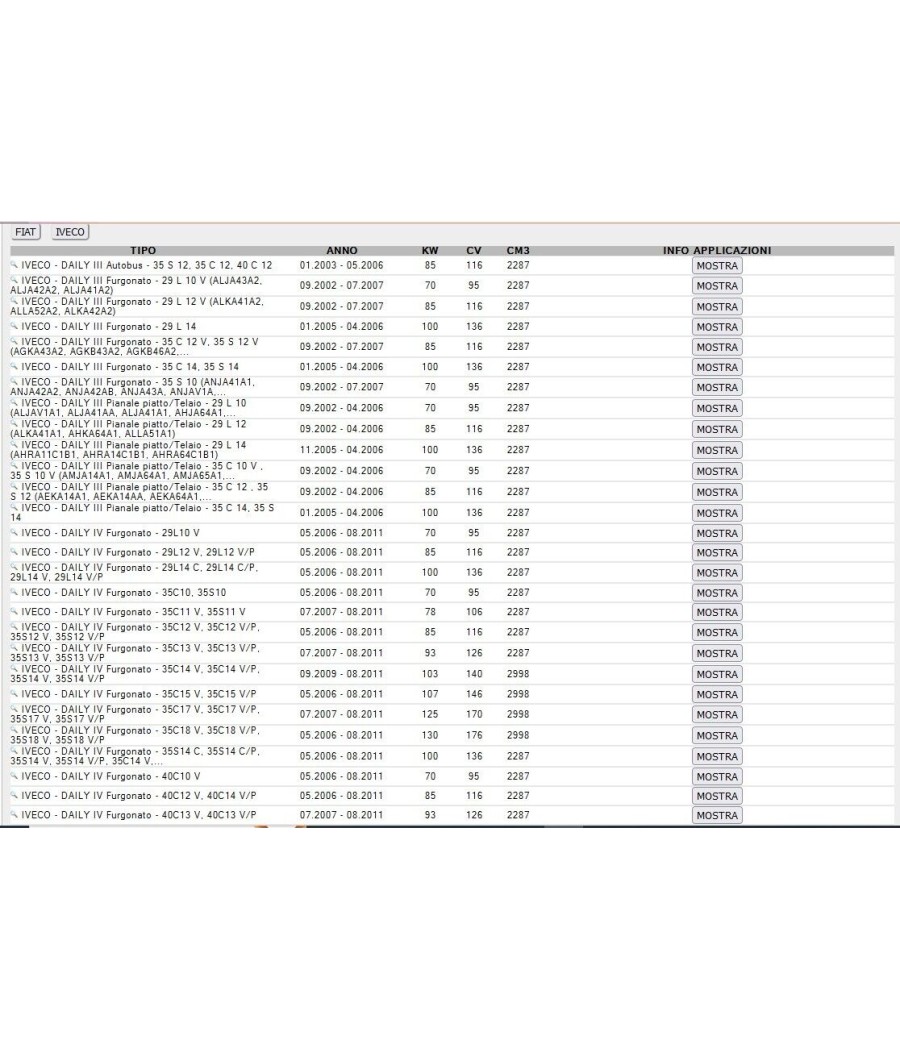Click MOSTRA for Daily IV 40C12 V row

[717, 796]
